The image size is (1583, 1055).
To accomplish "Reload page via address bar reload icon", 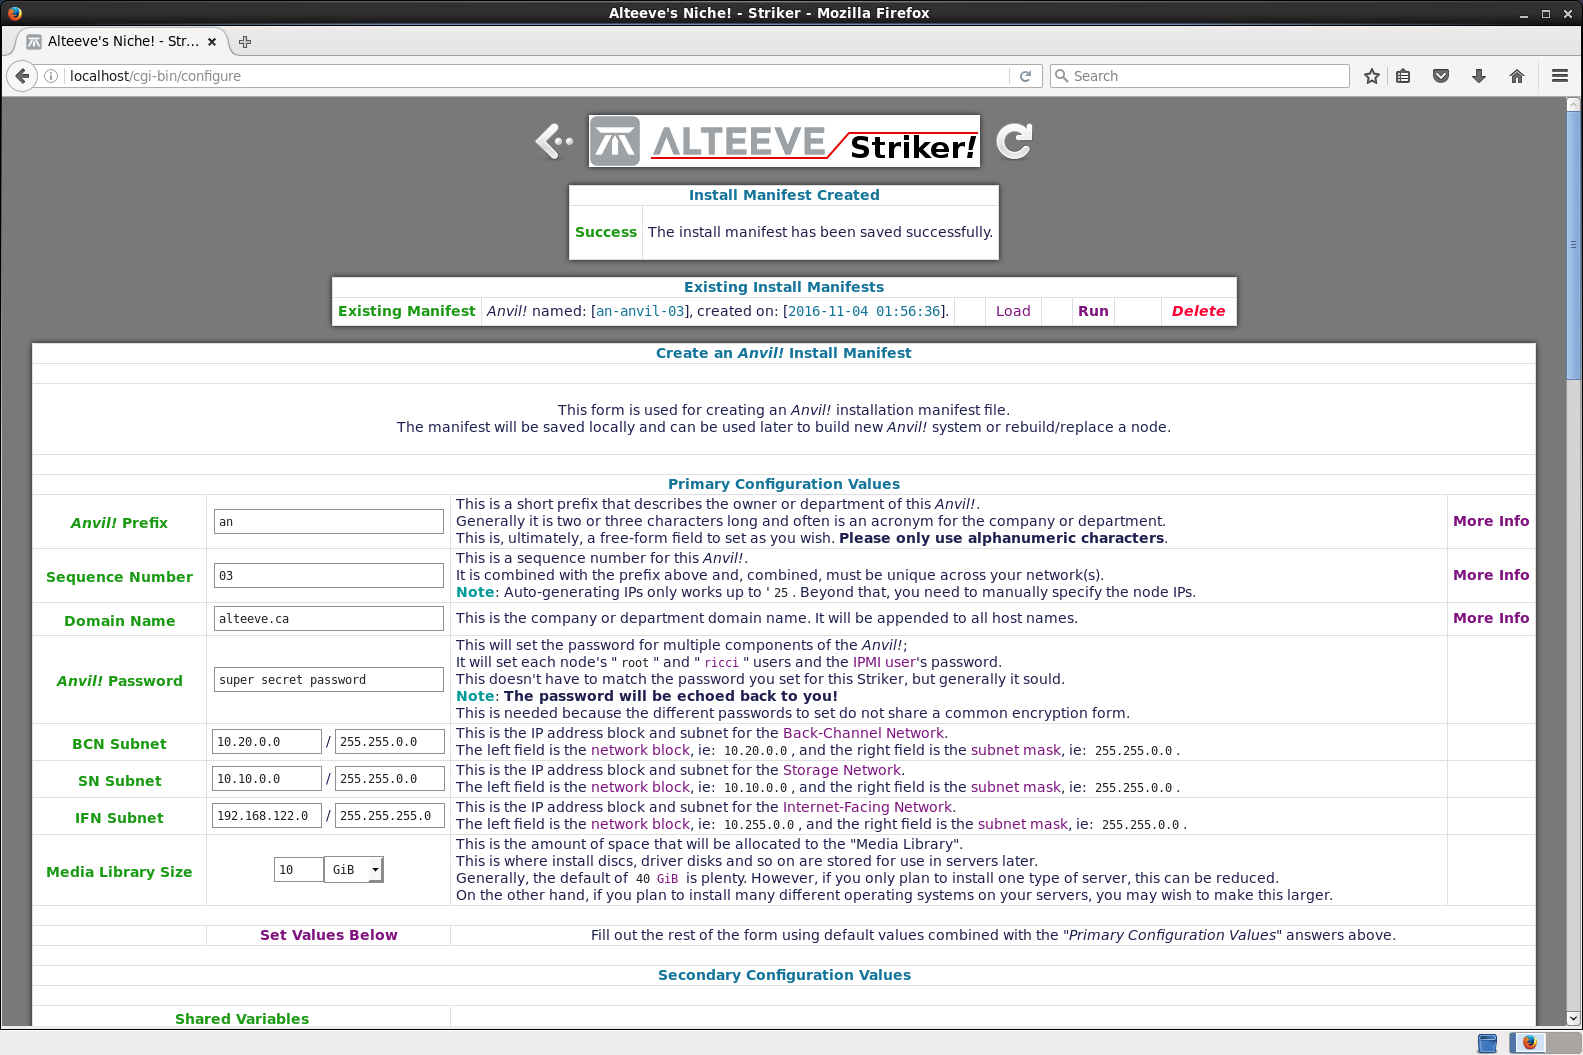I will pyautogui.click(x=1025, y=76).
